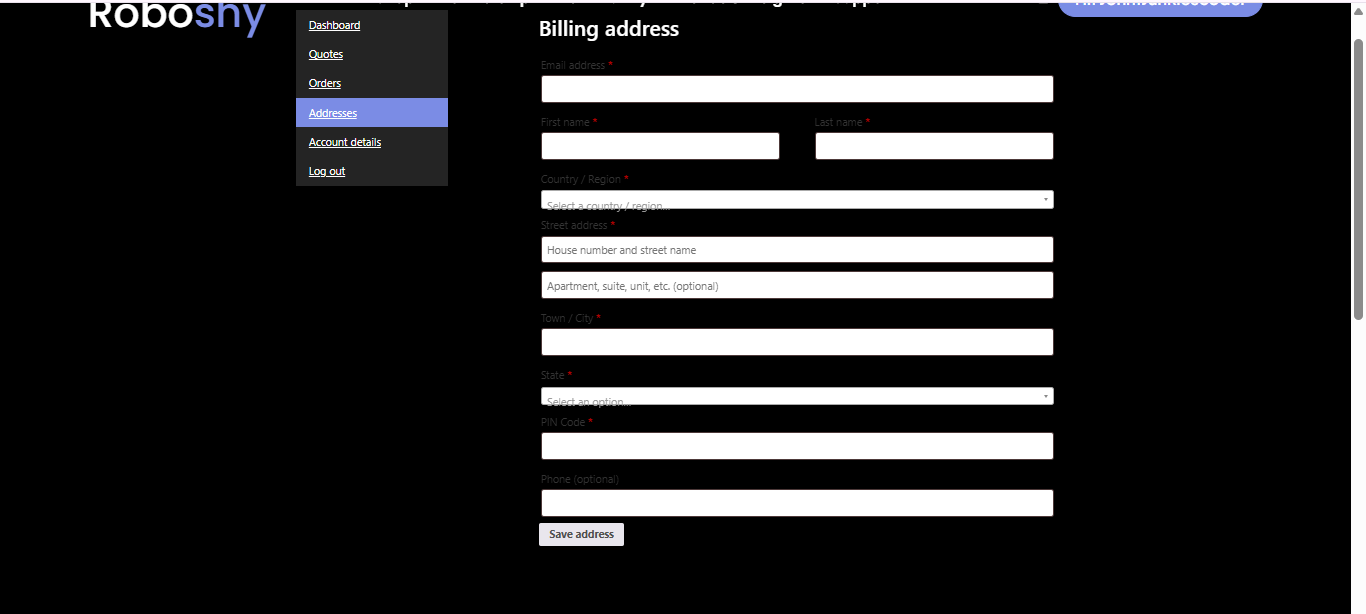Open the Country / Region dropdown

click(x=797, y=199)
